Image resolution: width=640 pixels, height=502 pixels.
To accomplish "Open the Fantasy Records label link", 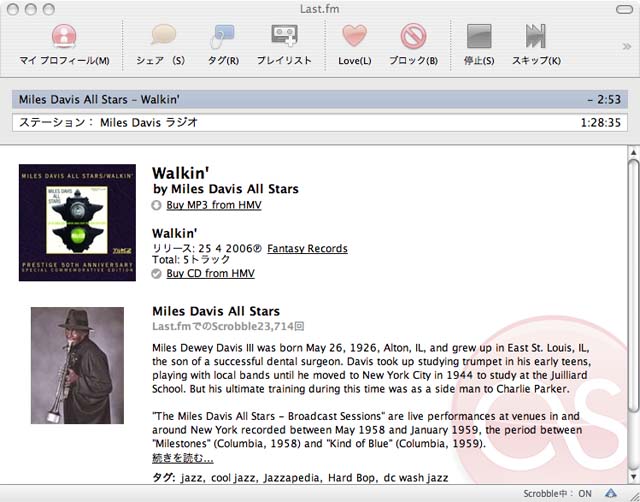I will pos(307,249).
